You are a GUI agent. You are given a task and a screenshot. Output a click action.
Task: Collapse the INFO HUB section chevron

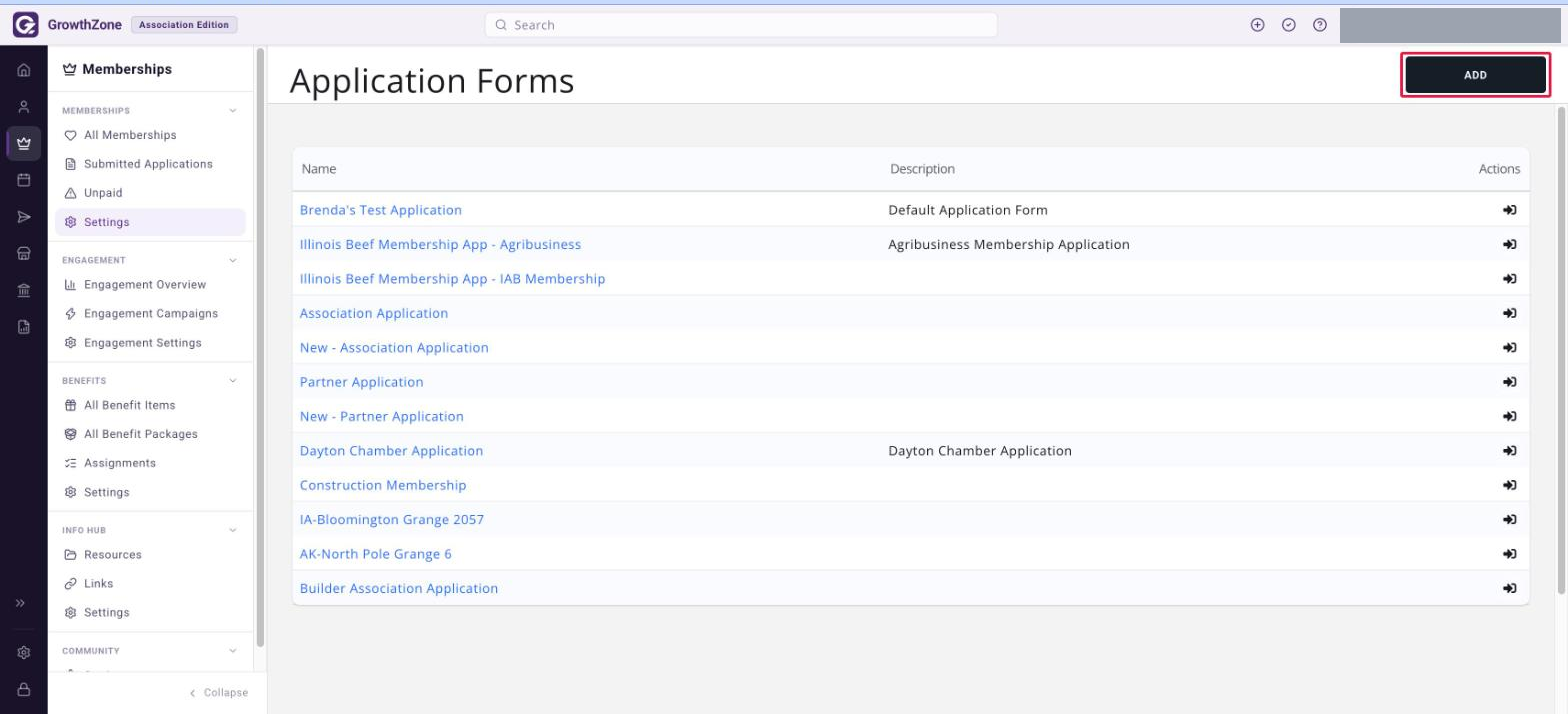[233, 530]
